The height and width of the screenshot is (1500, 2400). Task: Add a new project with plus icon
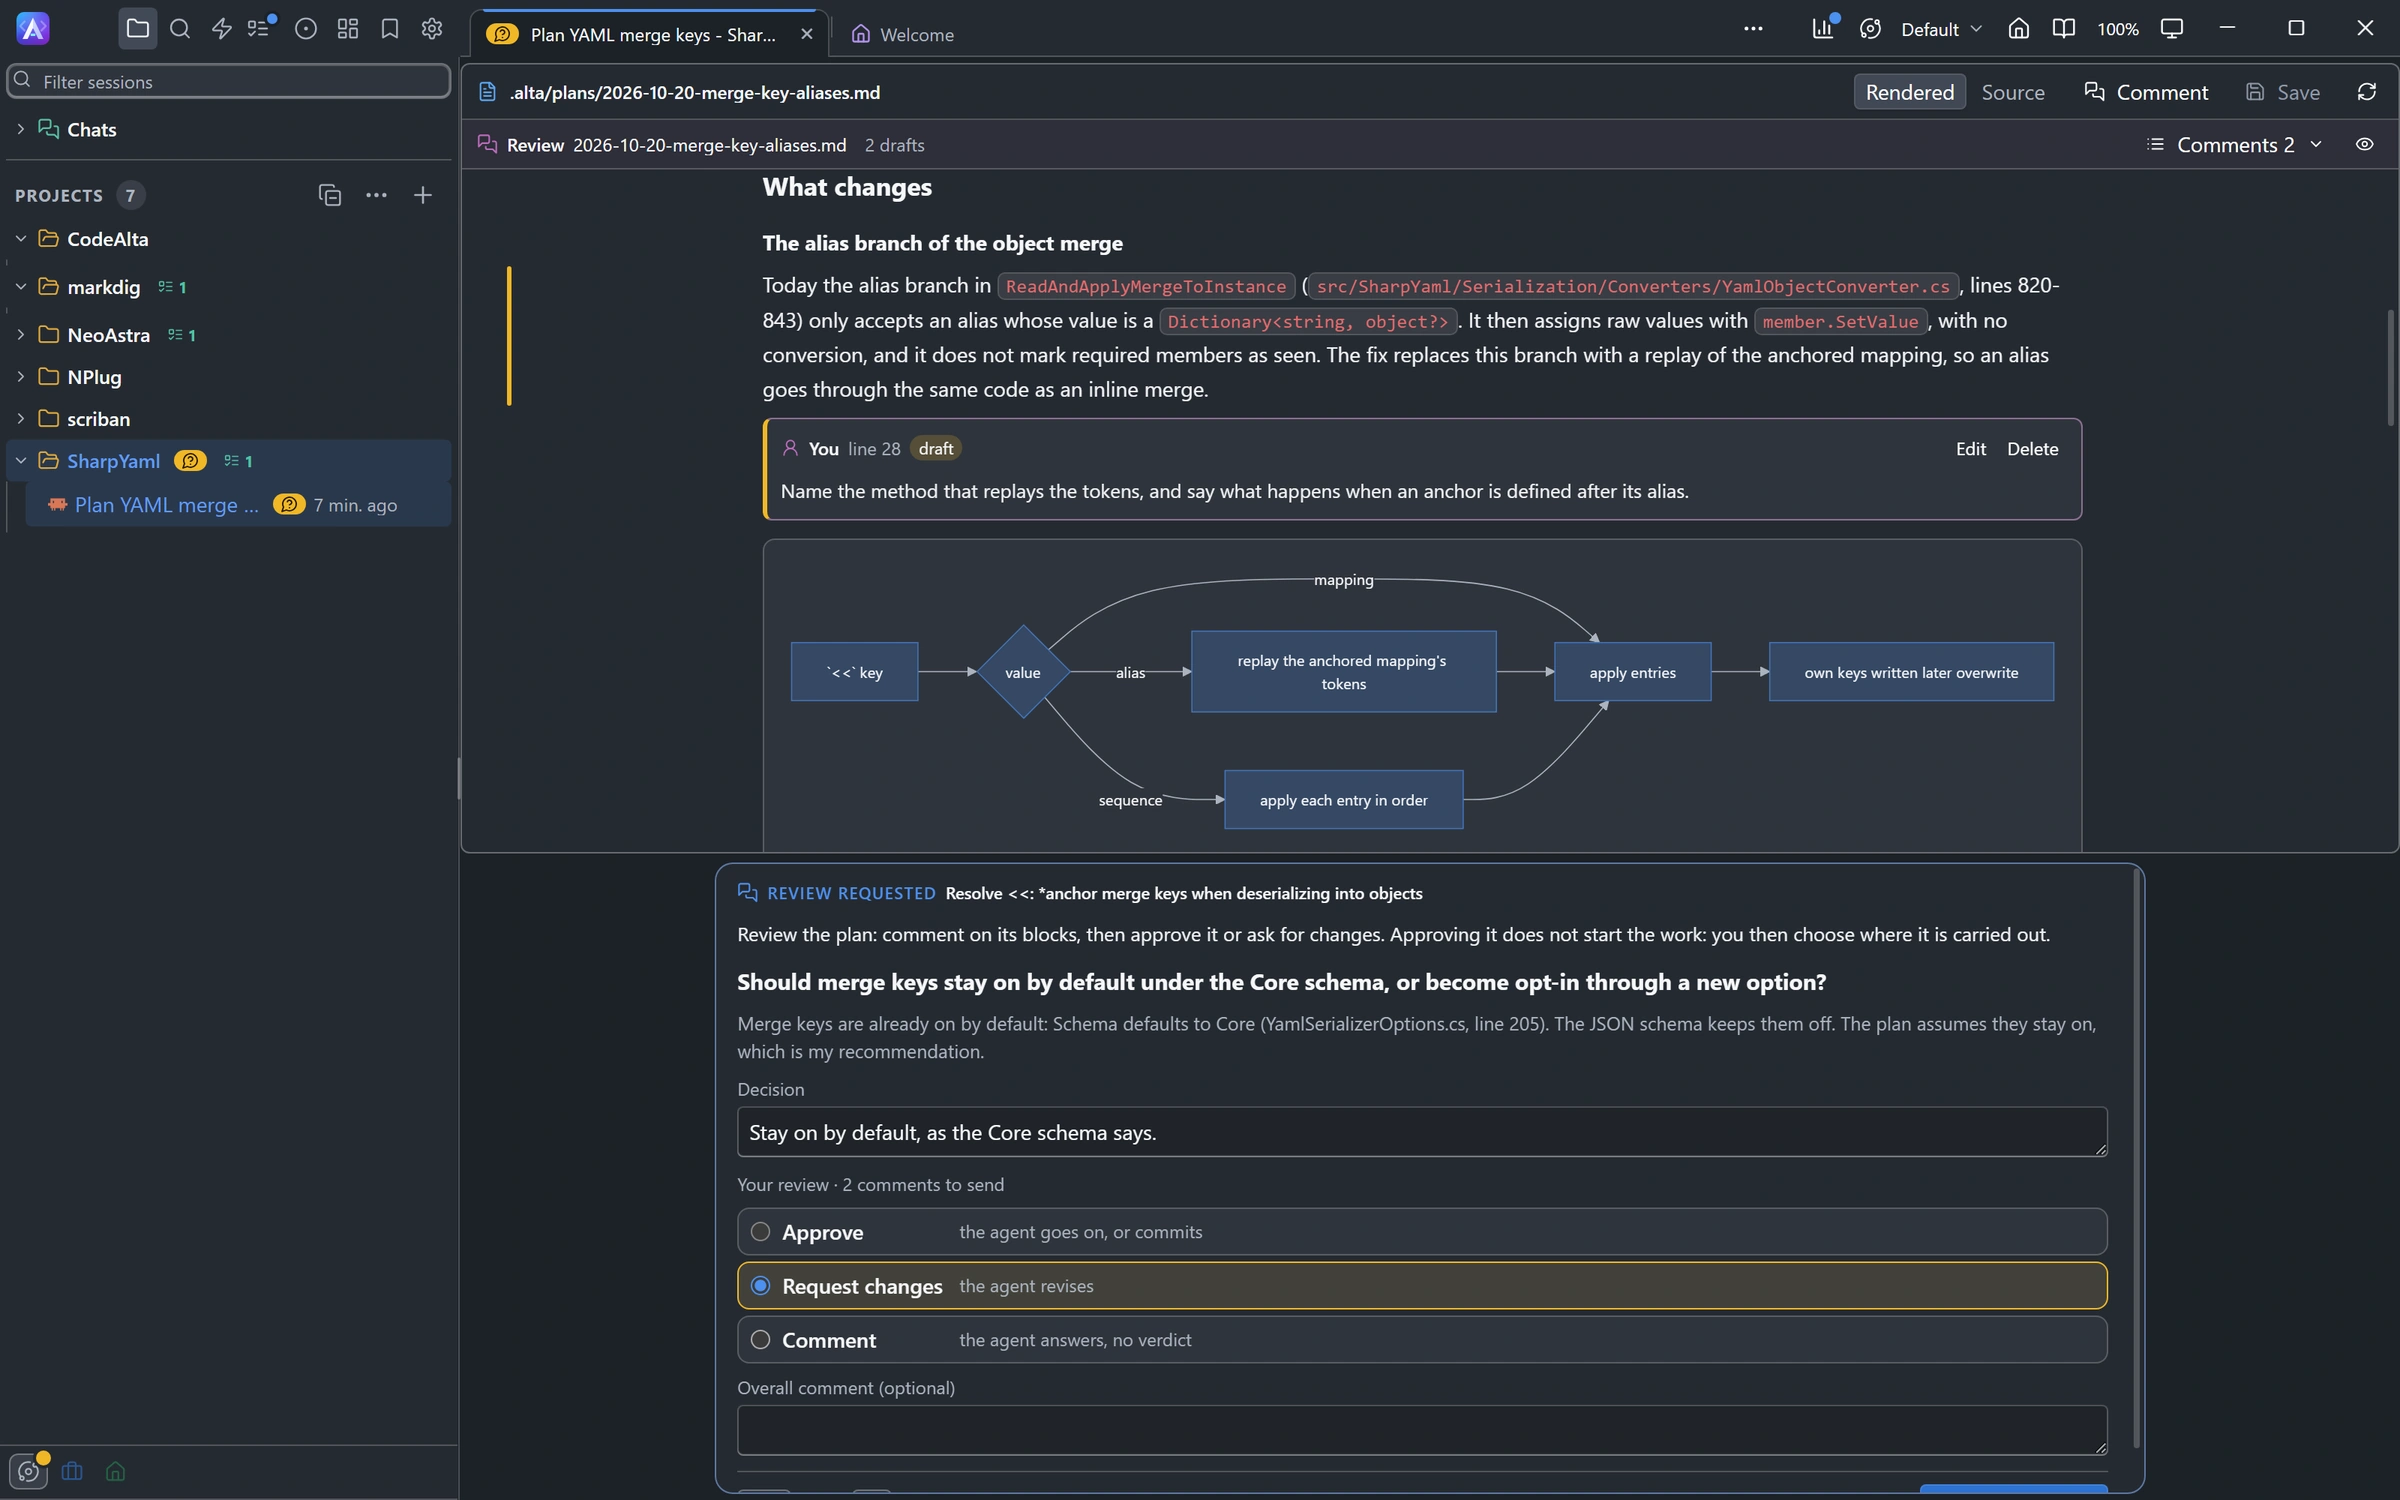click(x=422, y=195)
